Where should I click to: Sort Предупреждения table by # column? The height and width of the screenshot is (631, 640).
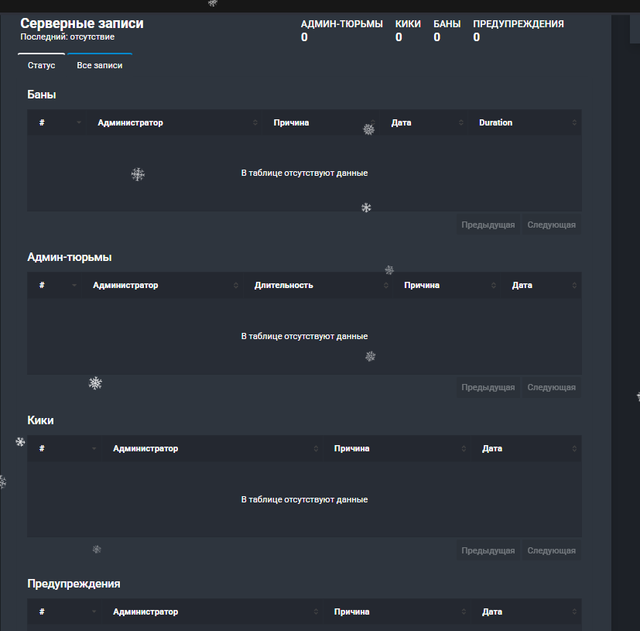pyautogui.click(x=64, y=611)
